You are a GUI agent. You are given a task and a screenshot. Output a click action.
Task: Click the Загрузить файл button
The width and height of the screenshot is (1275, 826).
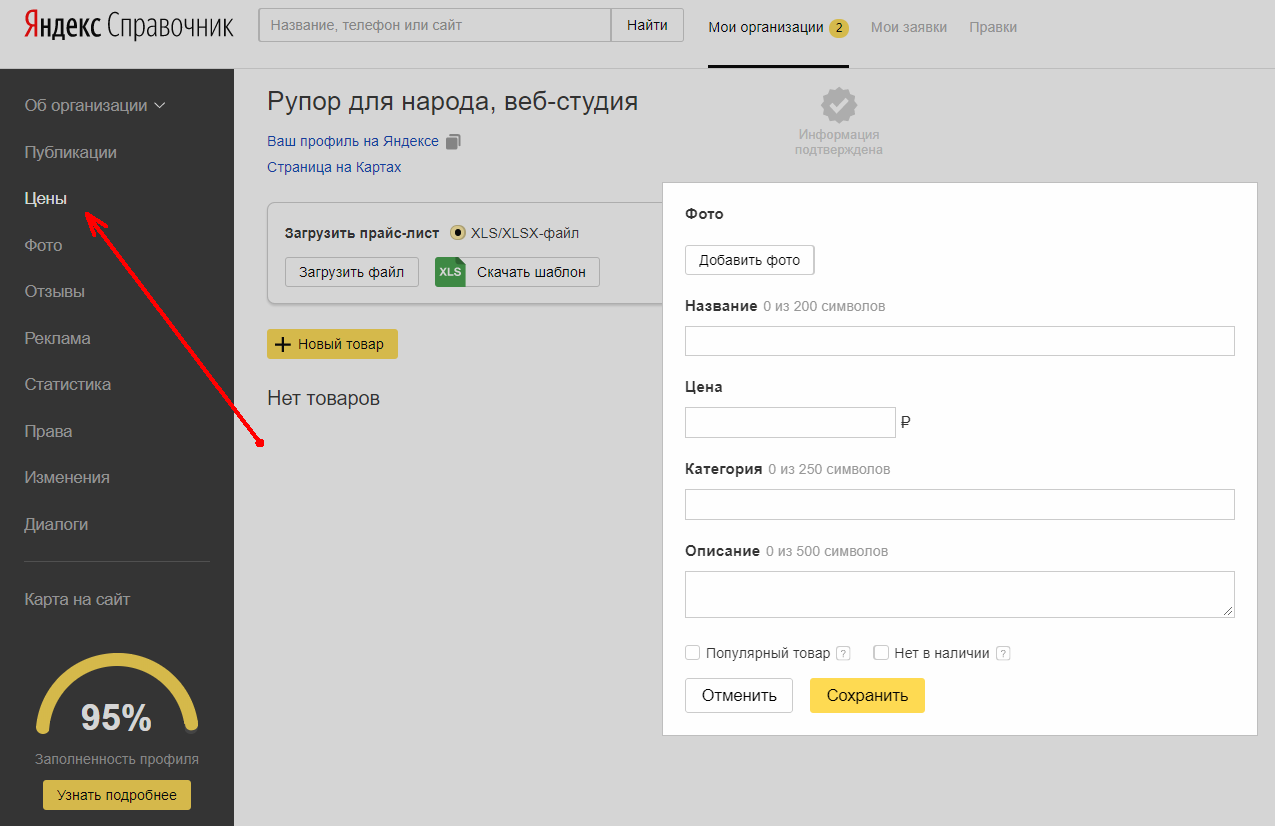tap(352, 272)
